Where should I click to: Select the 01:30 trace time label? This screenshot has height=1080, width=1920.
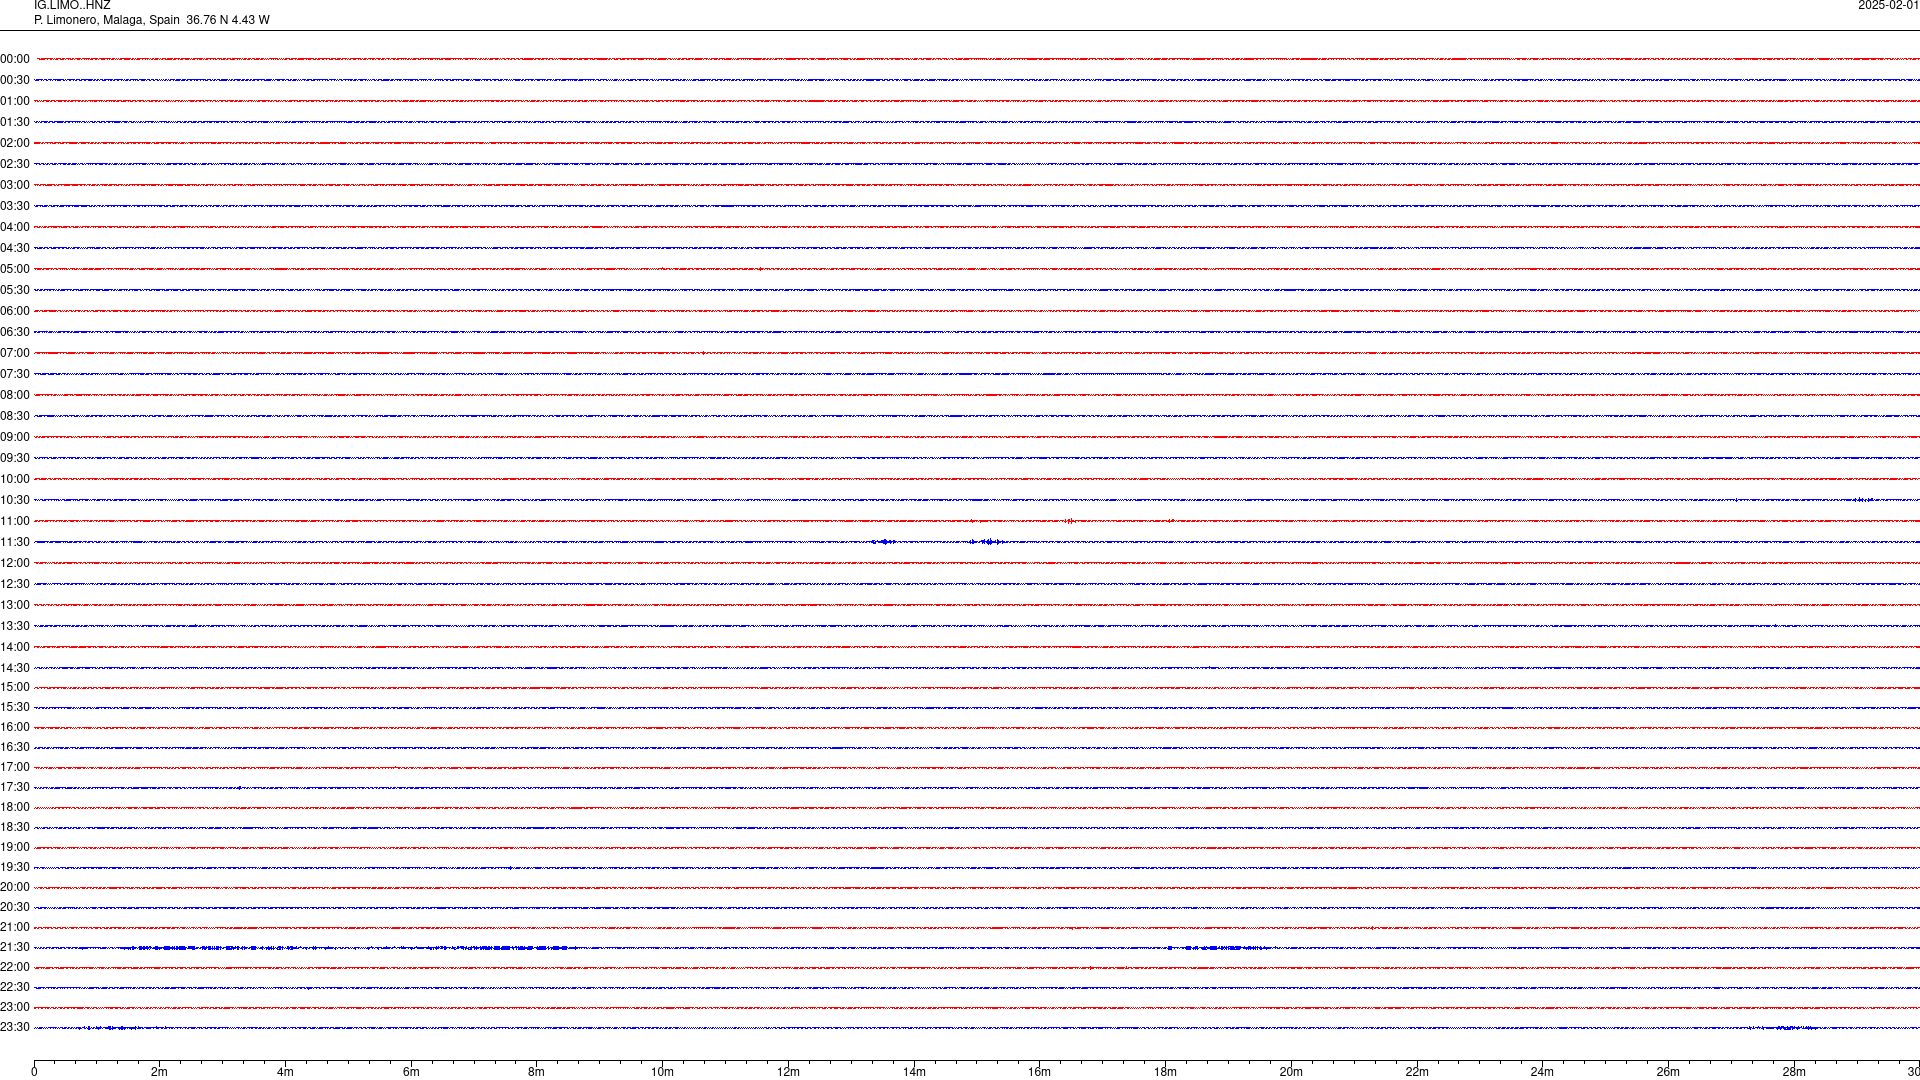(15, 122)
